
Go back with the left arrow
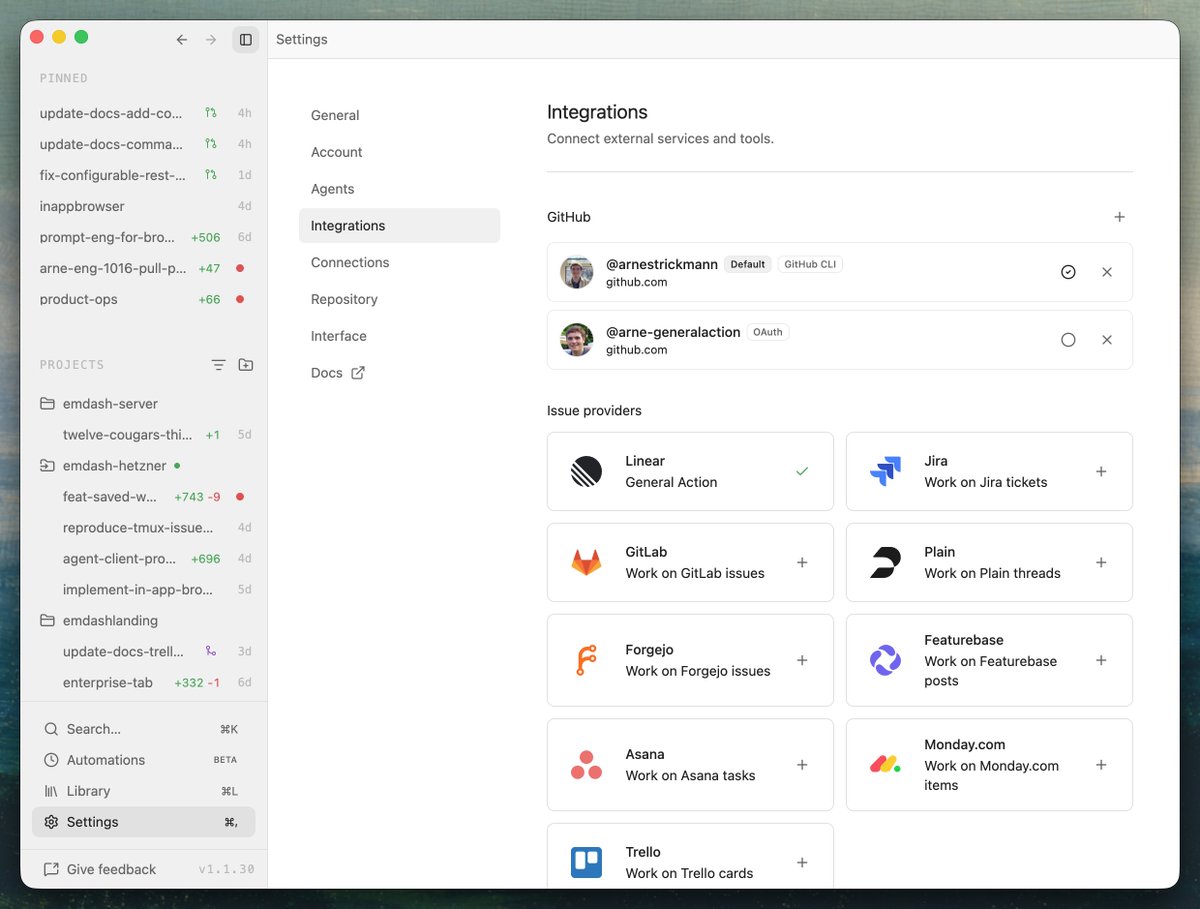tap(182, 40)
